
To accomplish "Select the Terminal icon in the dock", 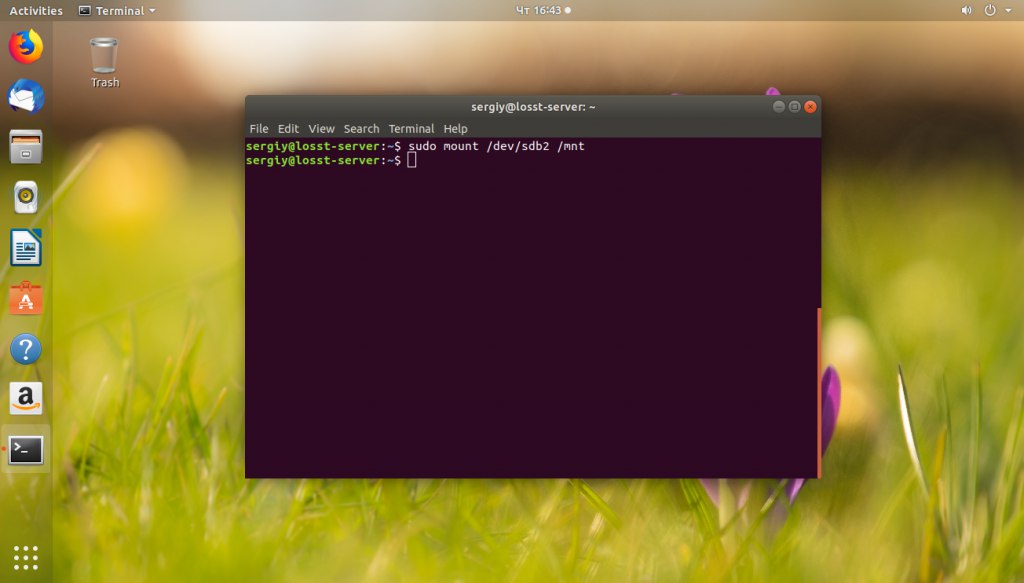I will pos(25,449).
